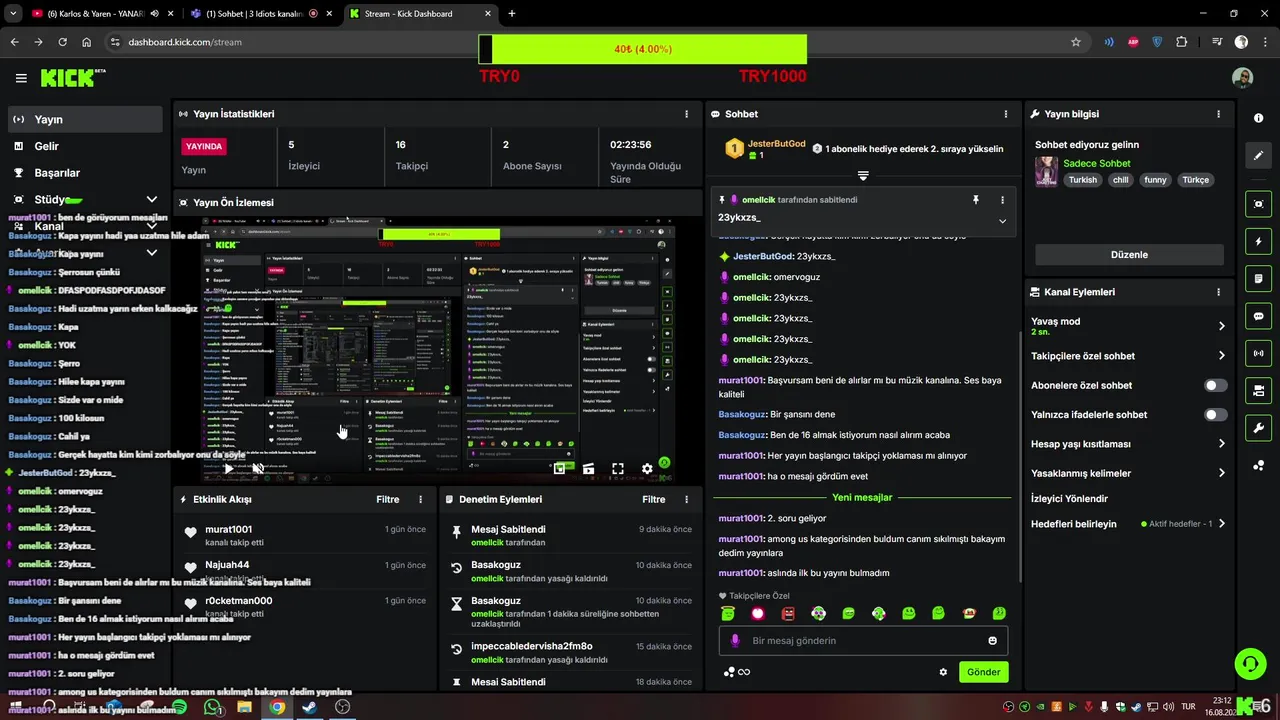Screen dimensions: 1280x720
Task: Toggle Yalnızca ifadelerle sohbet switch
Action: (x=1216, y=414)
